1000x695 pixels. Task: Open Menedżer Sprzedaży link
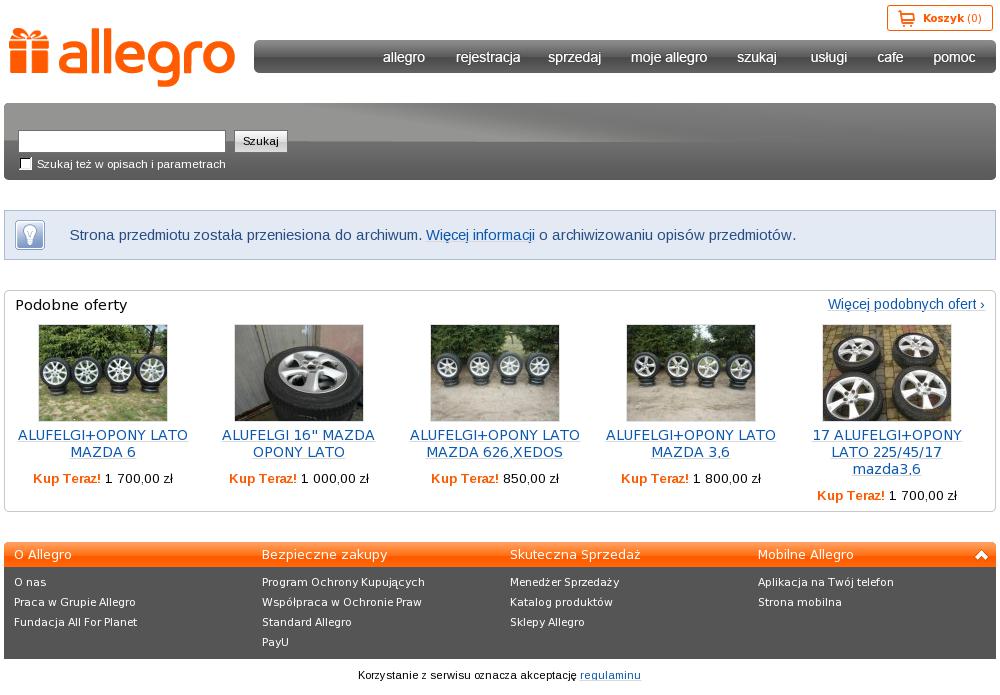[564, 582]
